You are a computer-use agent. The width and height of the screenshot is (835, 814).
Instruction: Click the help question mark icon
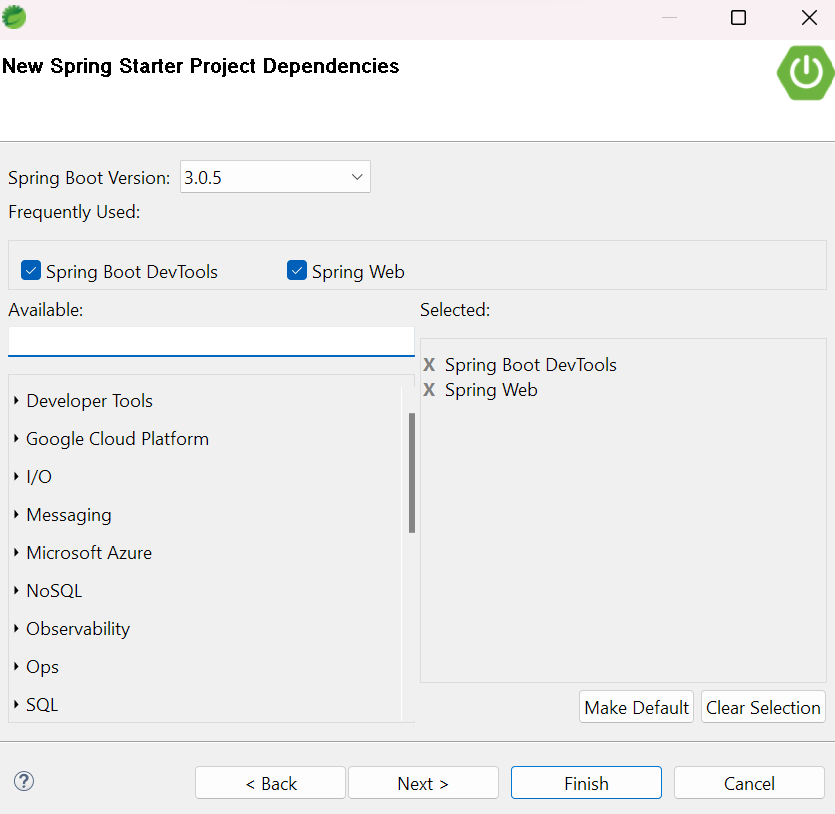(x=23, y=781)
